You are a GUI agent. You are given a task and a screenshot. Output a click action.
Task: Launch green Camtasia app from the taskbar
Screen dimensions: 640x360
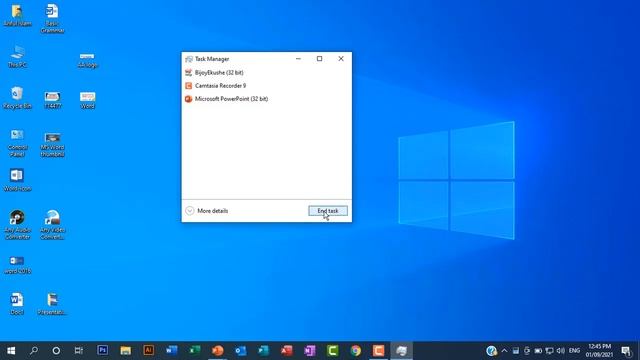(333, 351)
